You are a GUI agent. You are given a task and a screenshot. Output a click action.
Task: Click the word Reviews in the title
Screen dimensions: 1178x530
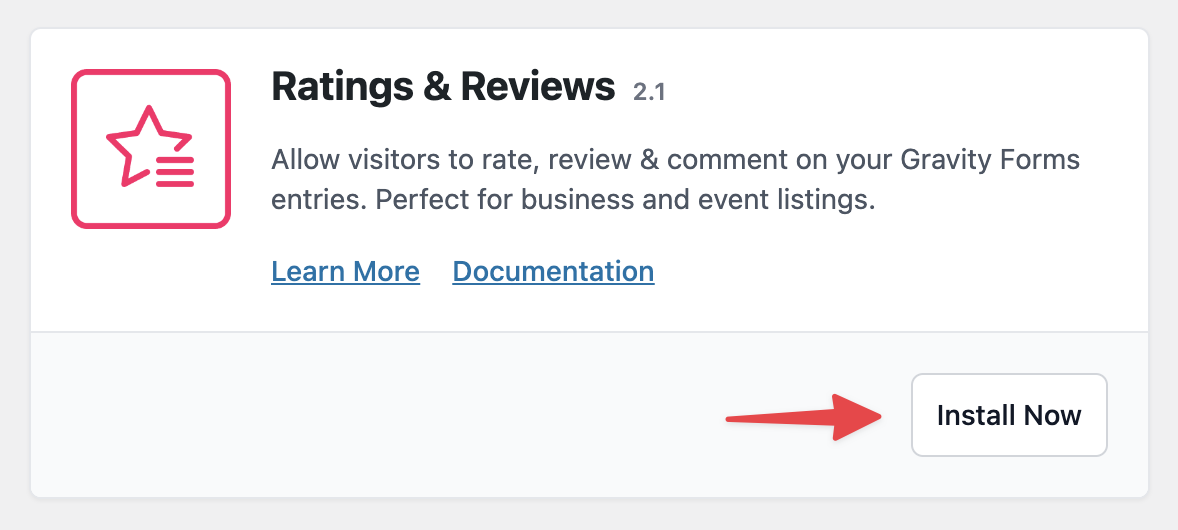[x=538, y=88]
